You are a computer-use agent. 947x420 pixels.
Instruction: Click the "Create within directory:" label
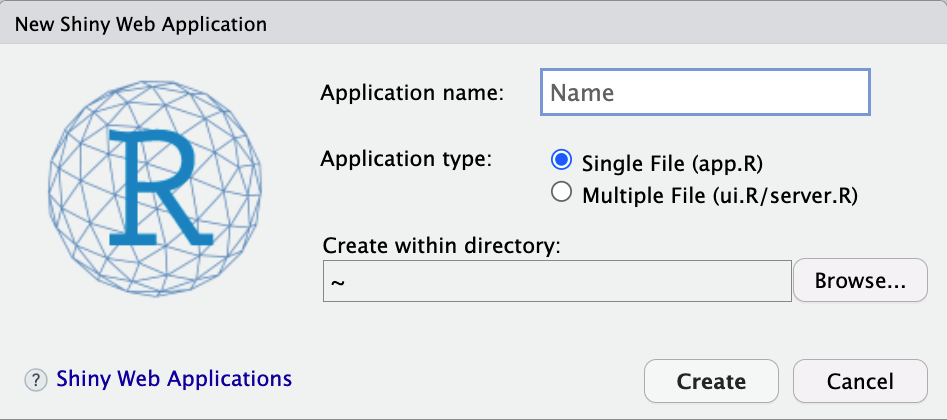(442, 246)
